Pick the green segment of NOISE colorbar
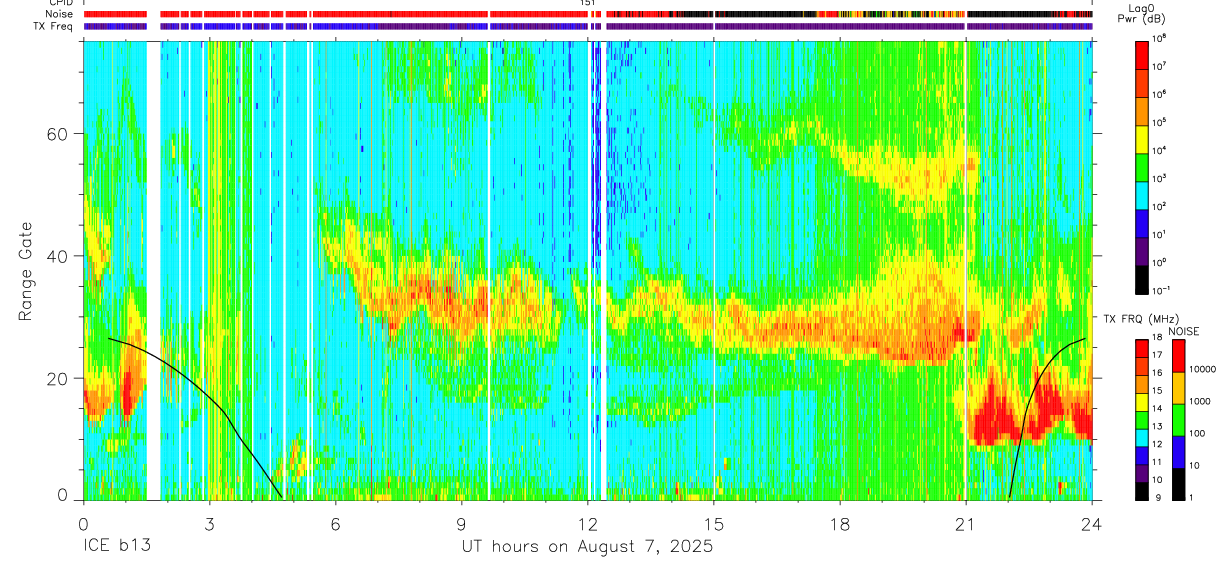This screenshot has height=567, width=1228. [1177, 420]
